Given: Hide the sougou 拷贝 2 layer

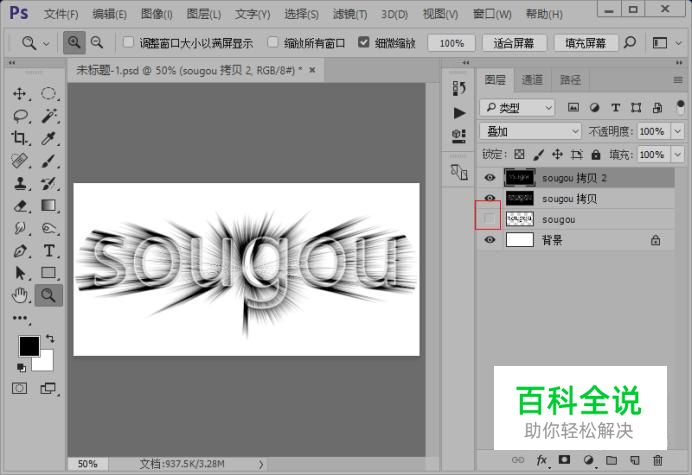Looking at the screenshot, I should [x=489, y=178].
